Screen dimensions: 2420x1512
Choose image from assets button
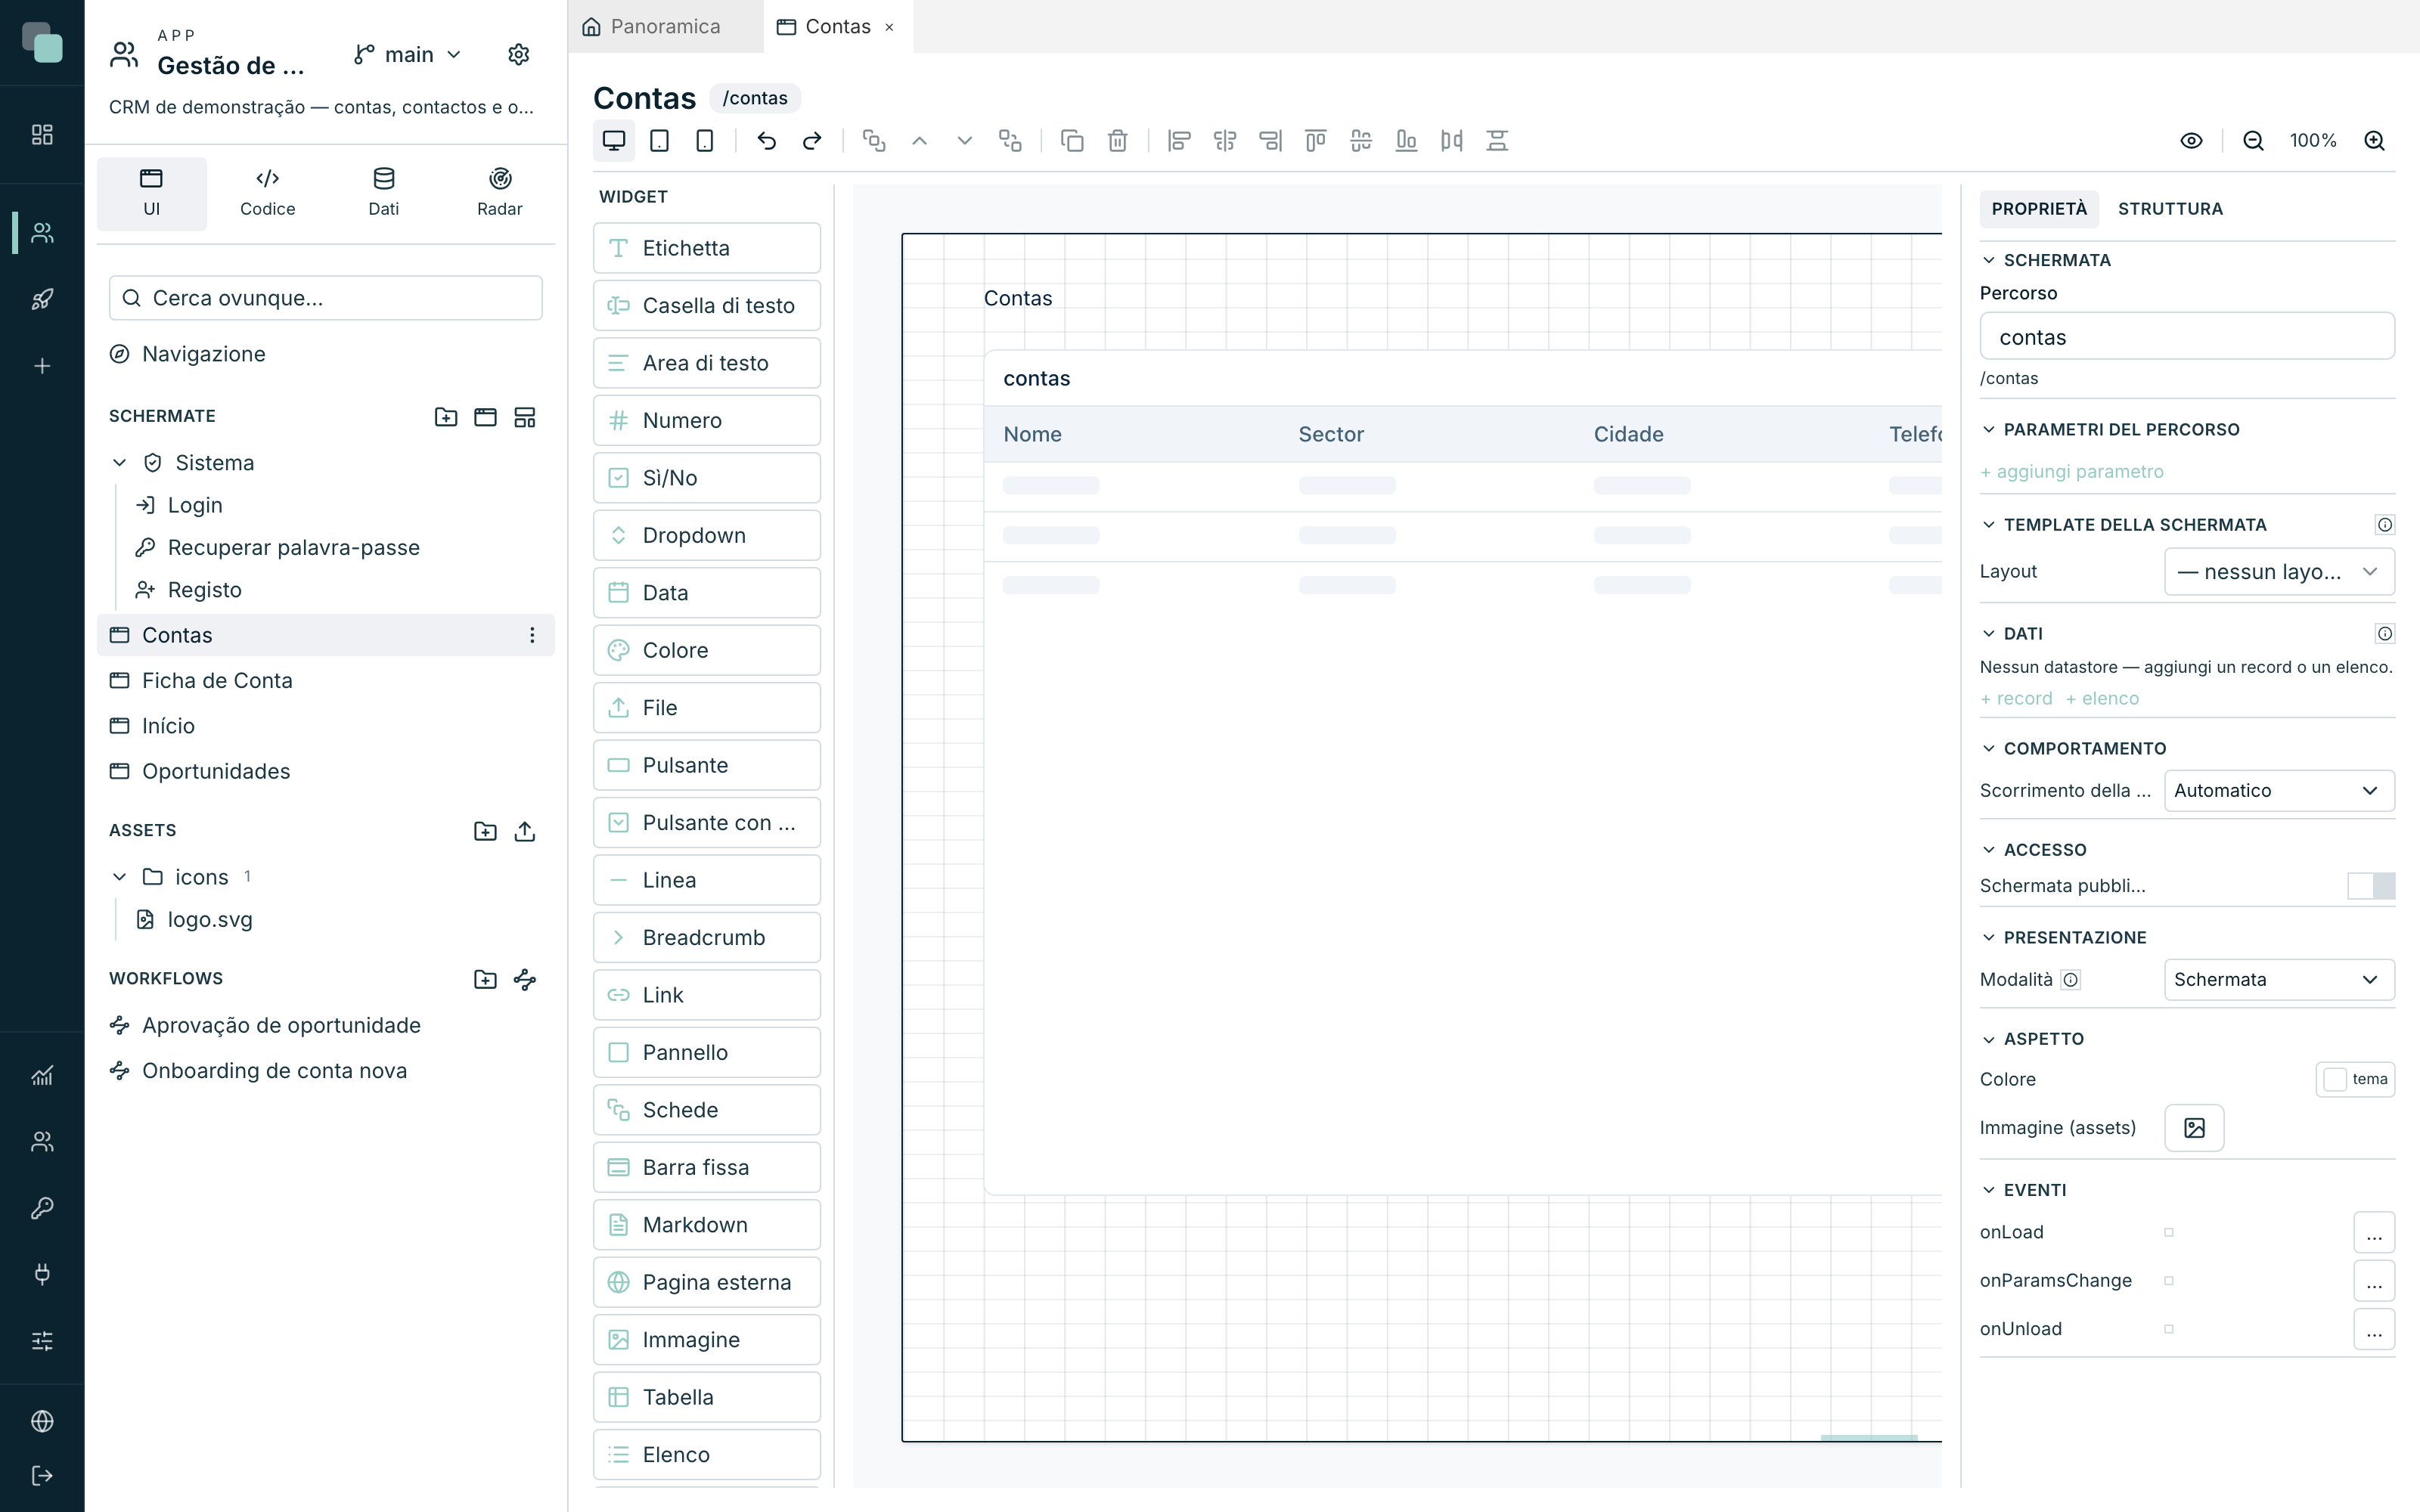tap(2194, 1128)
